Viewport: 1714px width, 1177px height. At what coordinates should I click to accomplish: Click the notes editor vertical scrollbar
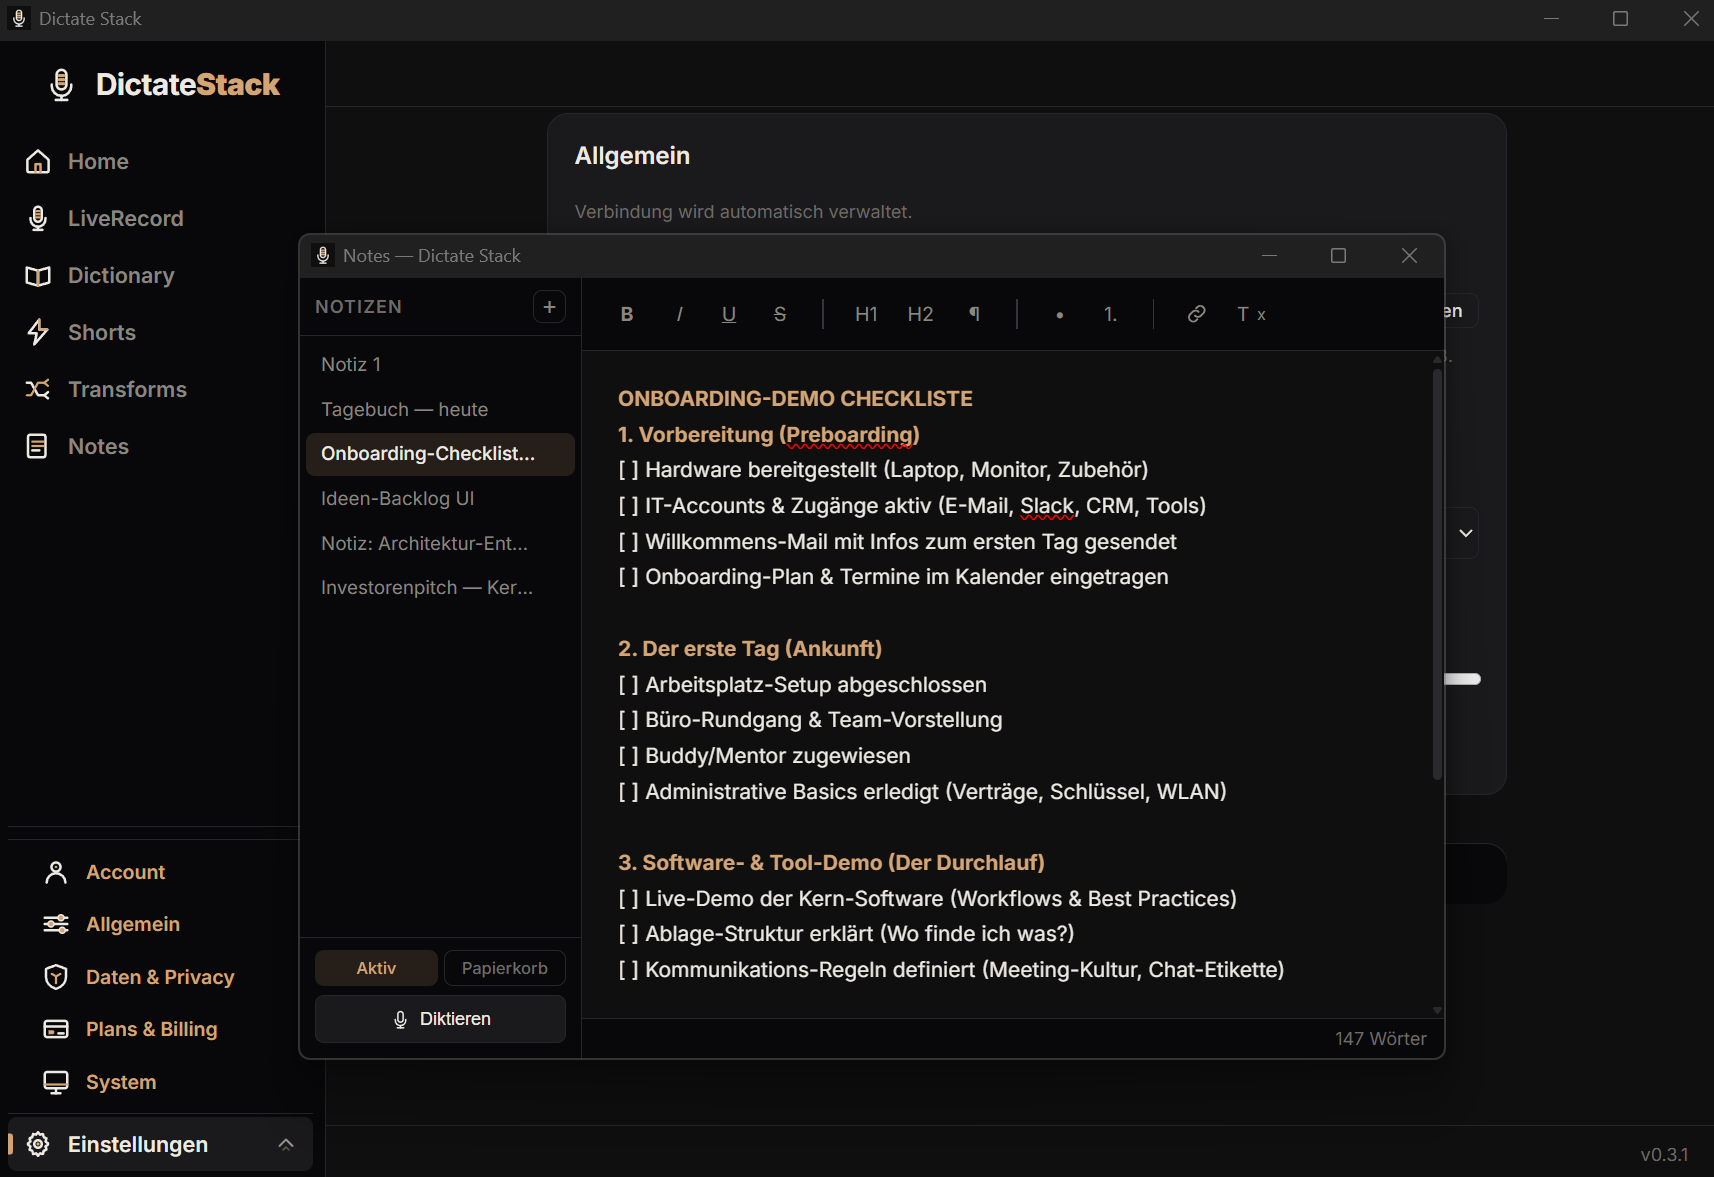pos(1437,575)
